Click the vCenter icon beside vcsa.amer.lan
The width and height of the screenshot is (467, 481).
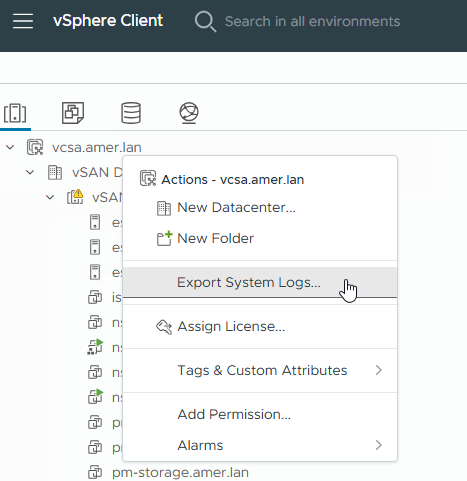coord(35,147)
